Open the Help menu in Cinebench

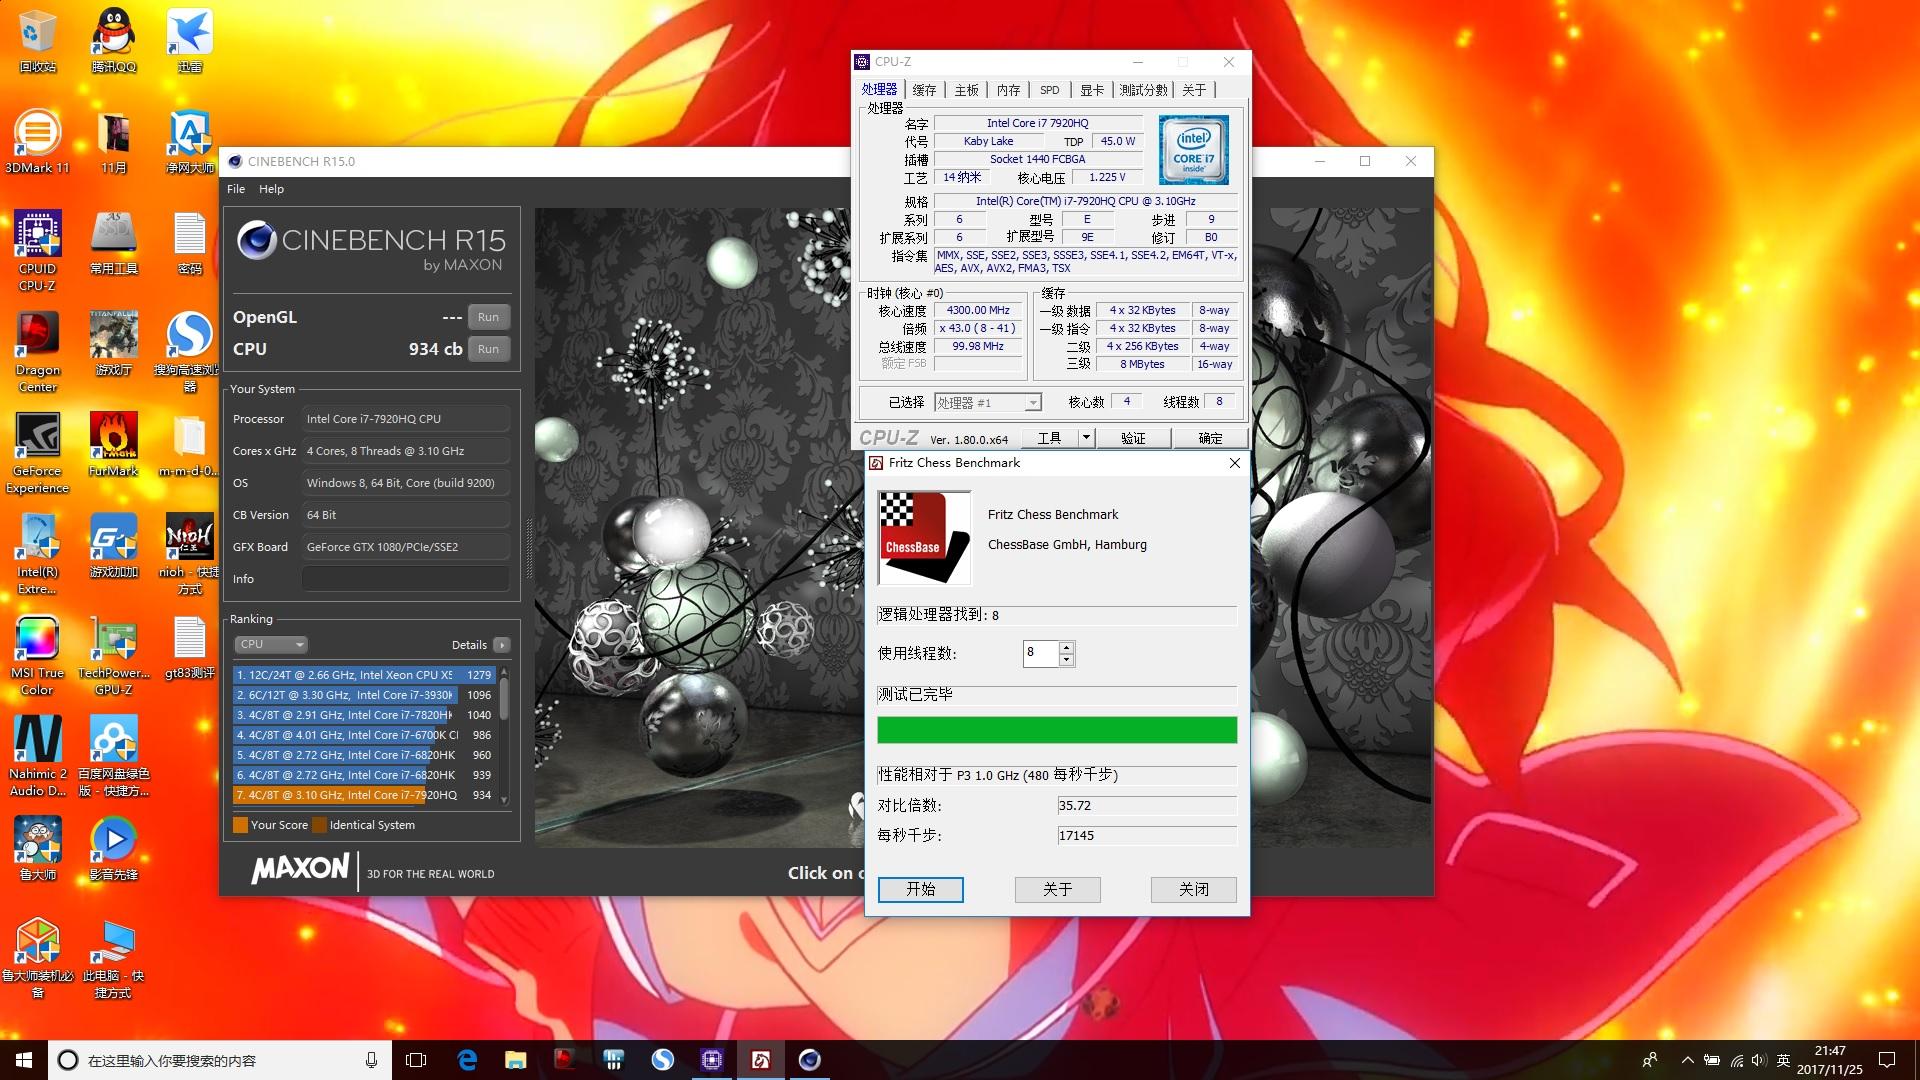click(271, 189)
